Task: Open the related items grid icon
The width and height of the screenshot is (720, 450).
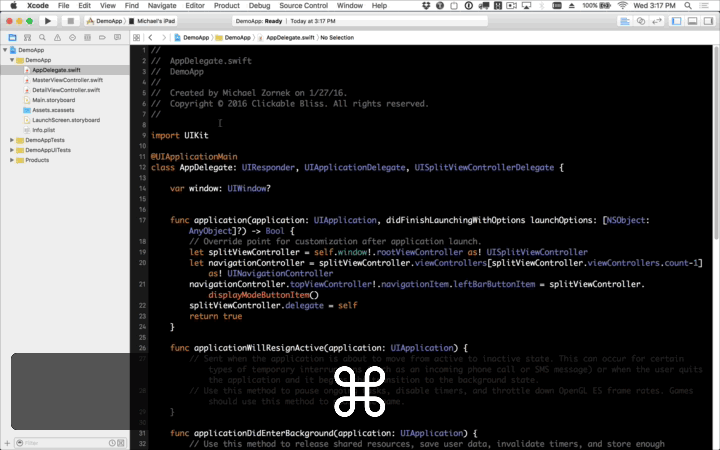Action: [136, 38]
